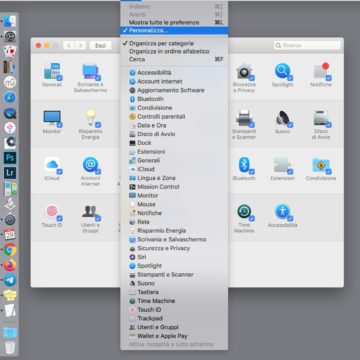Viewport: 360px width, 360px height.
Task: Open Disco di Avvio pane icon
Action: [x=321, y=118]
